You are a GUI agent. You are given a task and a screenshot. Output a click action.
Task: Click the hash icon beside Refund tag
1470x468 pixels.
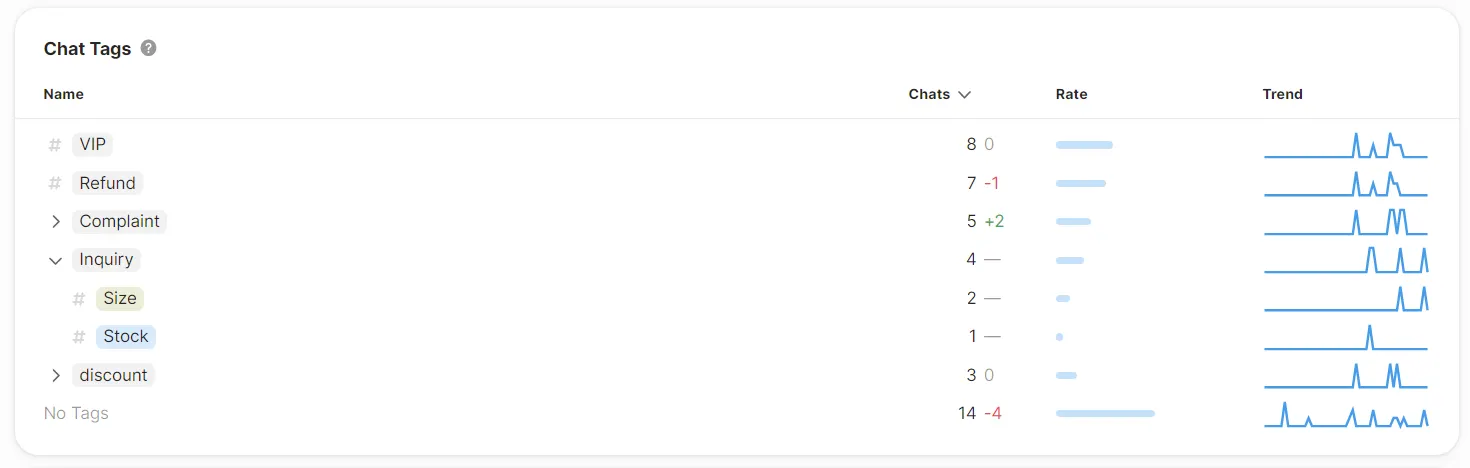point(55,183)
